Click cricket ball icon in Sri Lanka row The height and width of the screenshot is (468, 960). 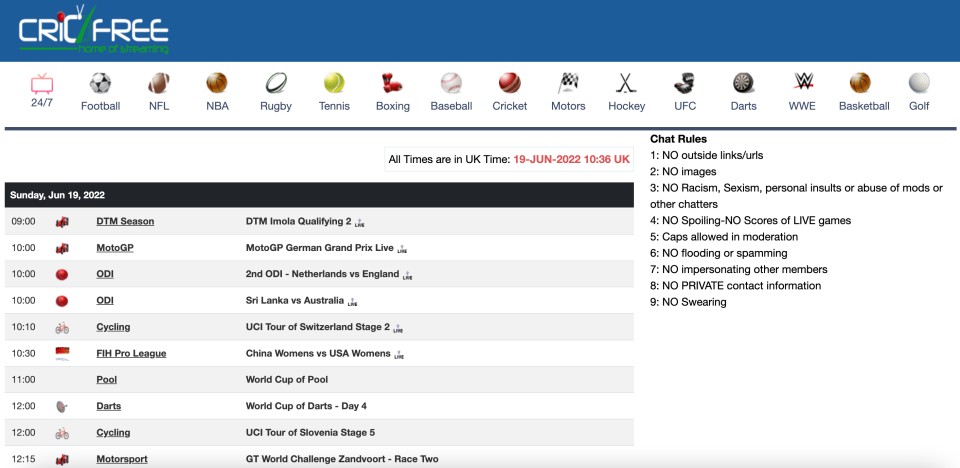pos(62,301)
